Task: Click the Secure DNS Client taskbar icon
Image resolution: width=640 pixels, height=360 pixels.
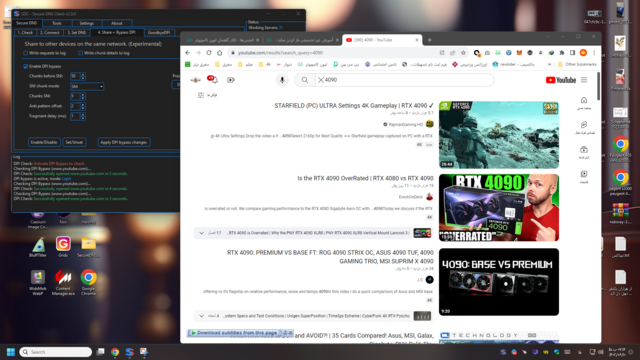Action: tap(129, 352)
